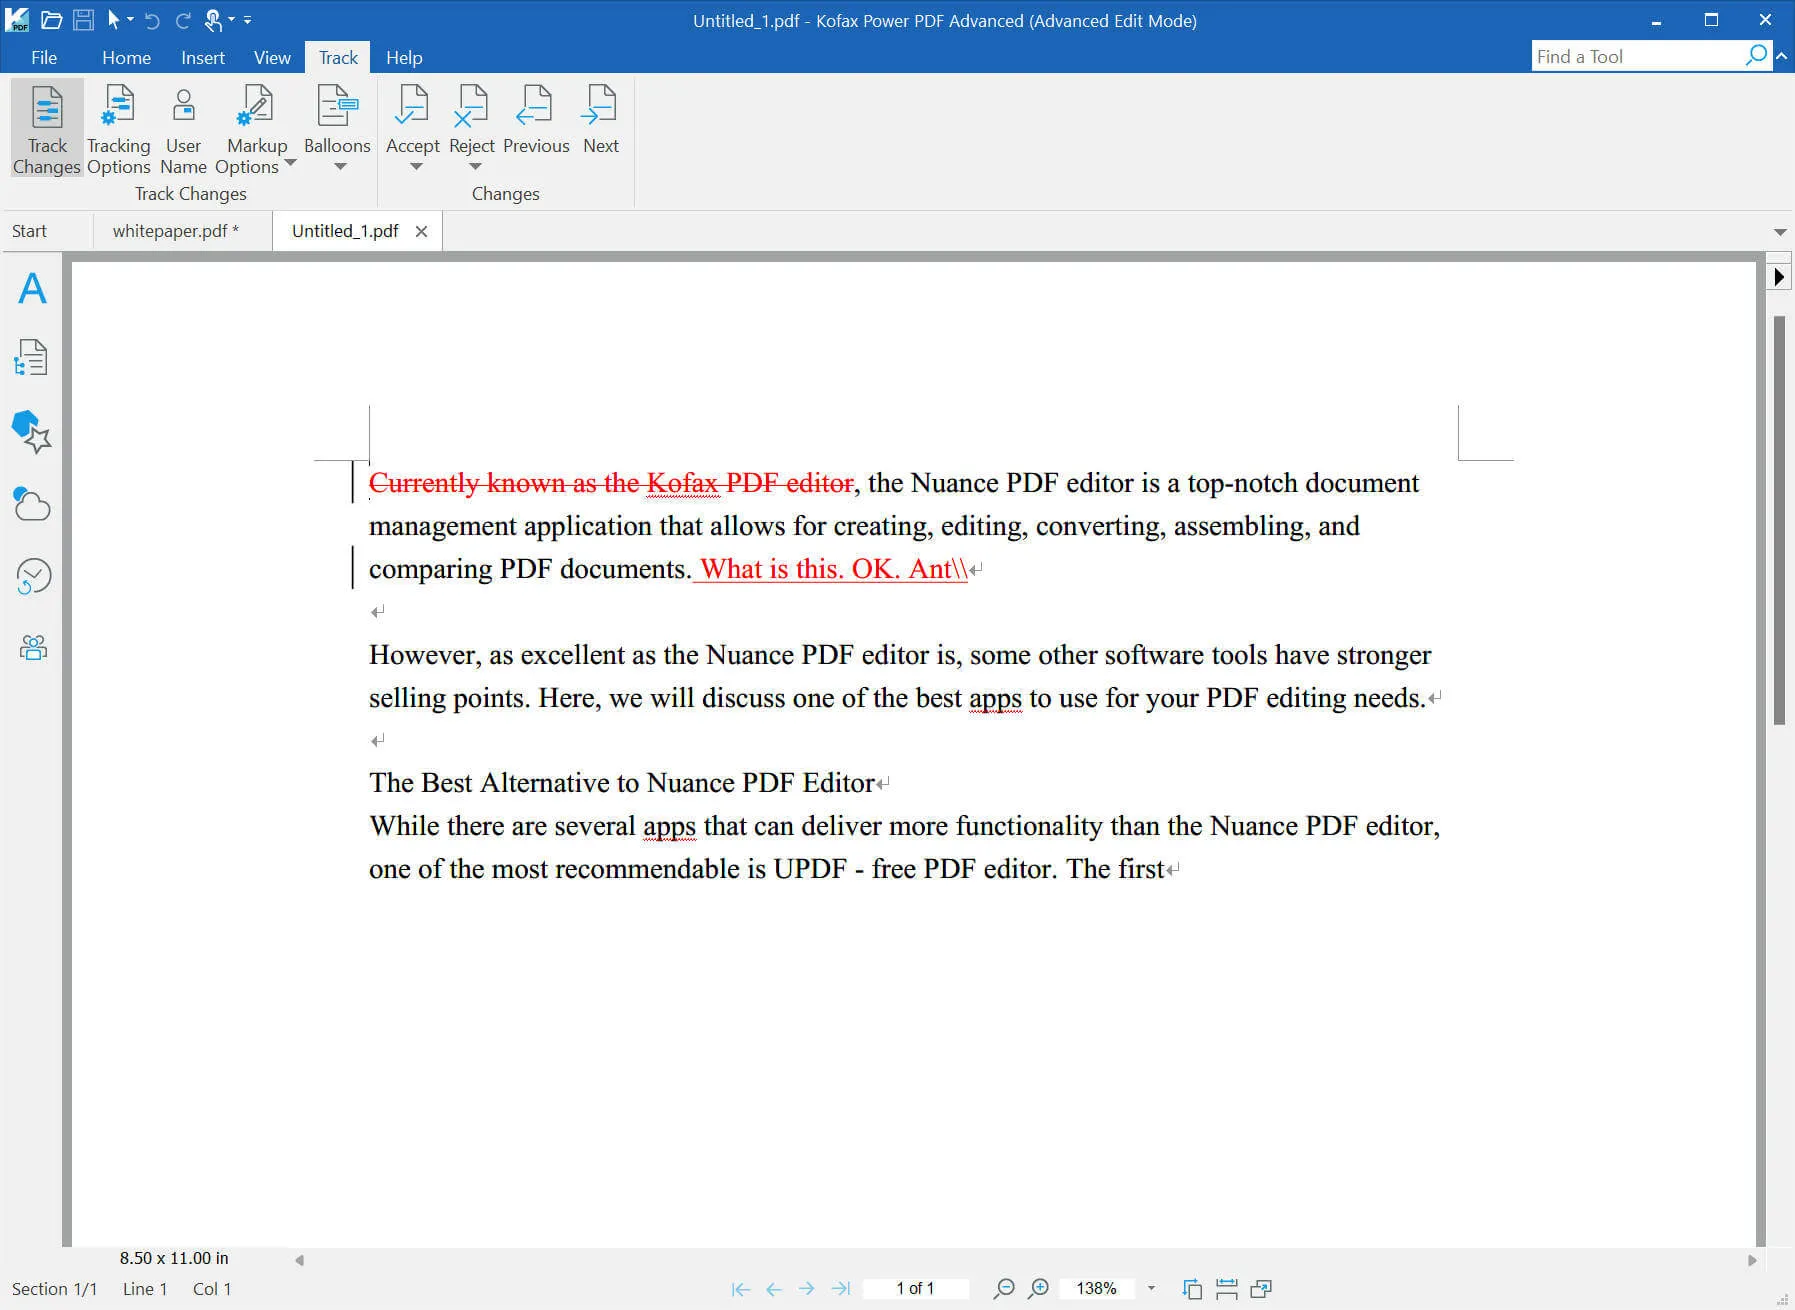
Task: Click the Save icon in quick access toolbar
Action: click(84, 20)
